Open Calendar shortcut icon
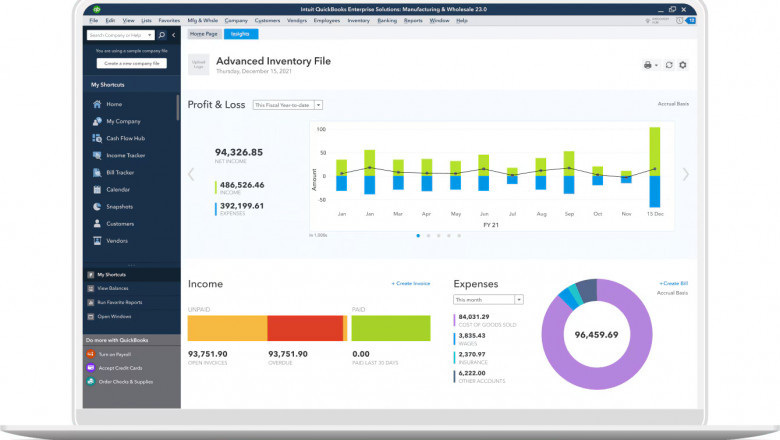This screenshot has width=780, height=440. coord(97,189)
